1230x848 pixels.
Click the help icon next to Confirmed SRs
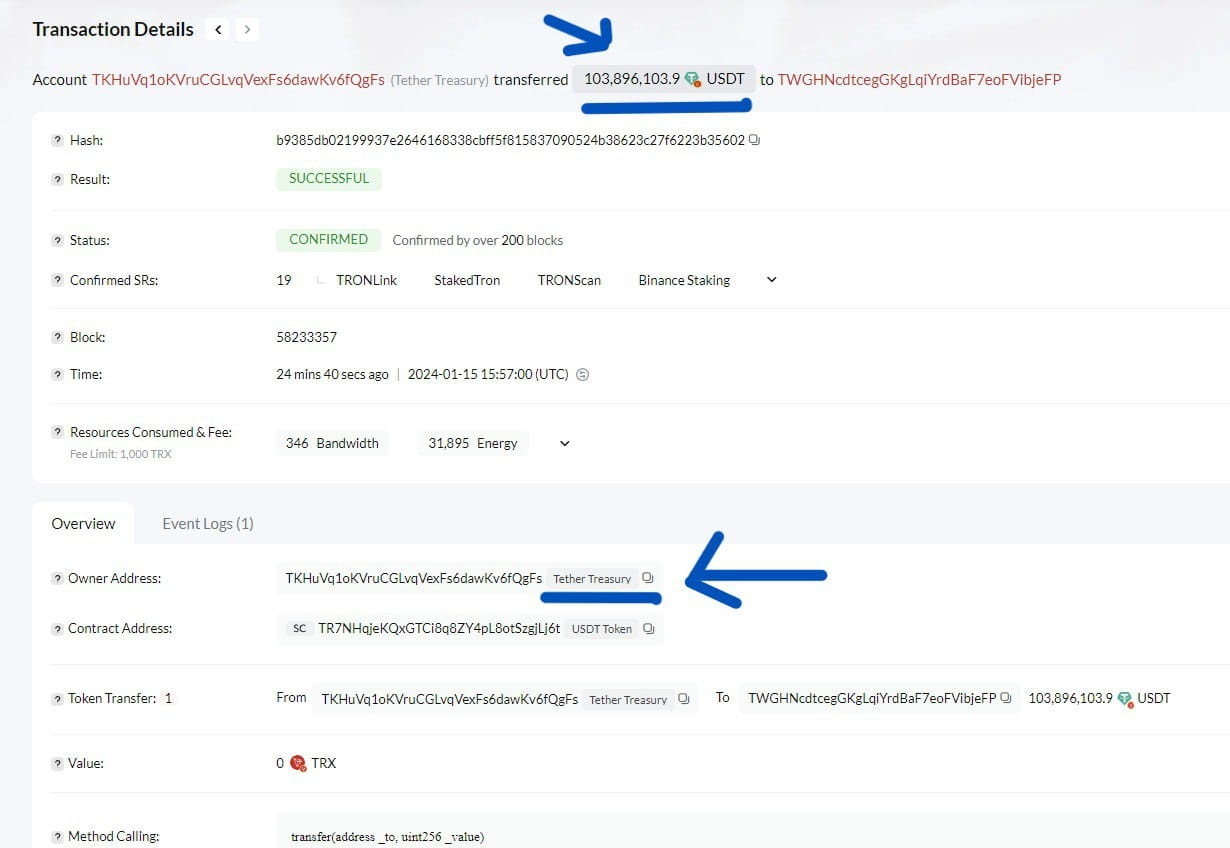click(57, 279)
